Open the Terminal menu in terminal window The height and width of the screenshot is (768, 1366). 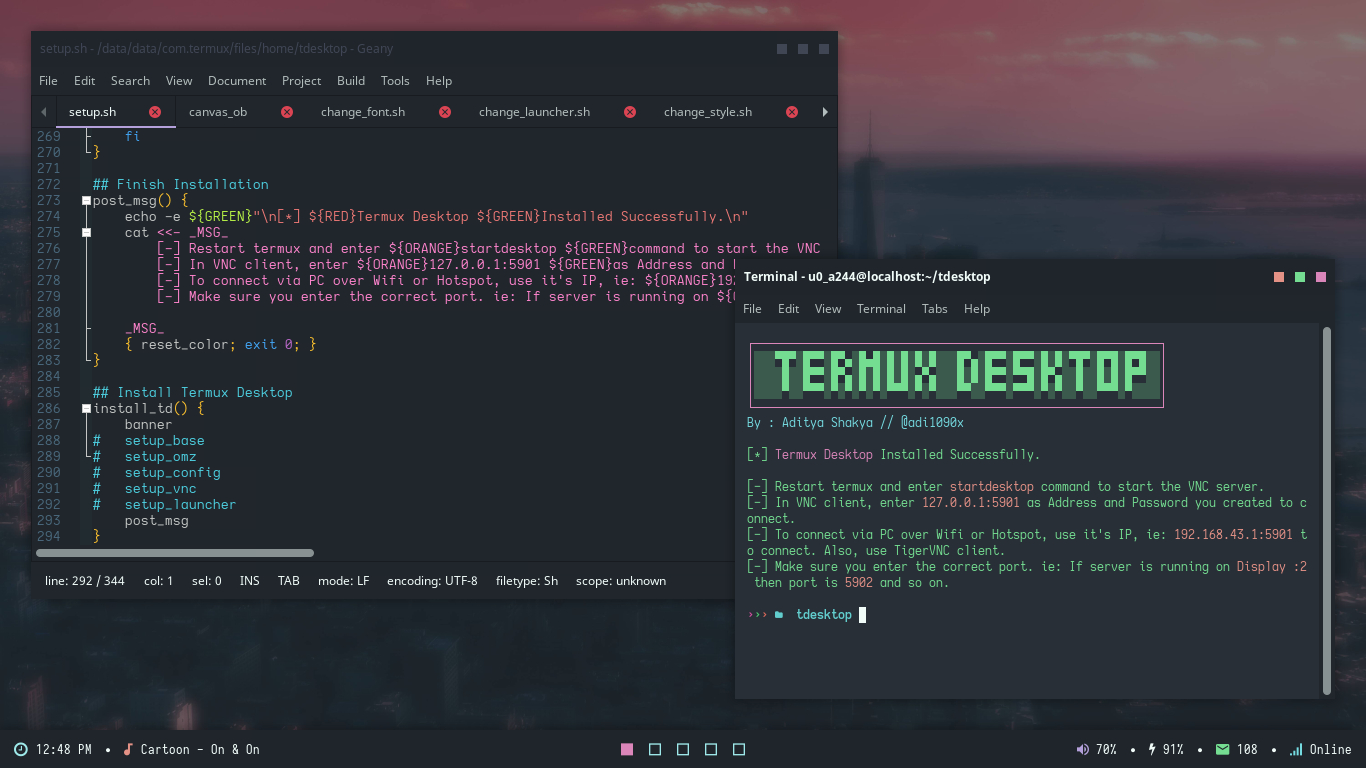pos(881,309)
